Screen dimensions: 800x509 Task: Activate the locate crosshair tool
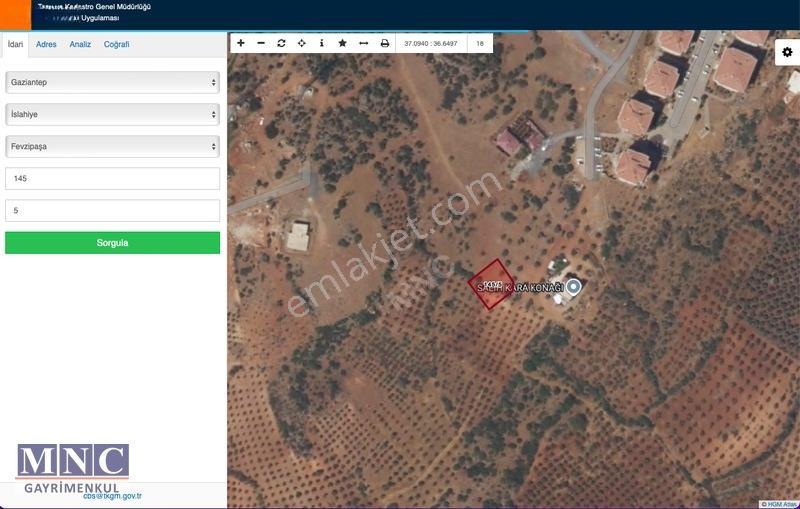[302, 43]
